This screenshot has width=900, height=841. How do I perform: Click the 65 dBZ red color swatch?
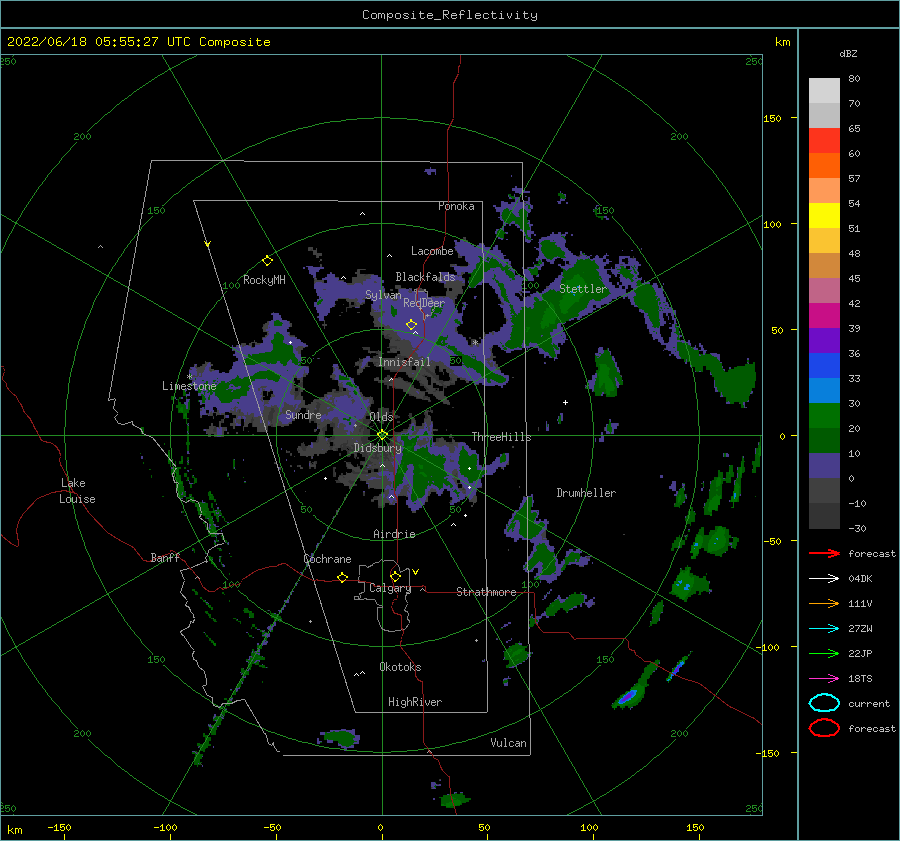[824, 140]
